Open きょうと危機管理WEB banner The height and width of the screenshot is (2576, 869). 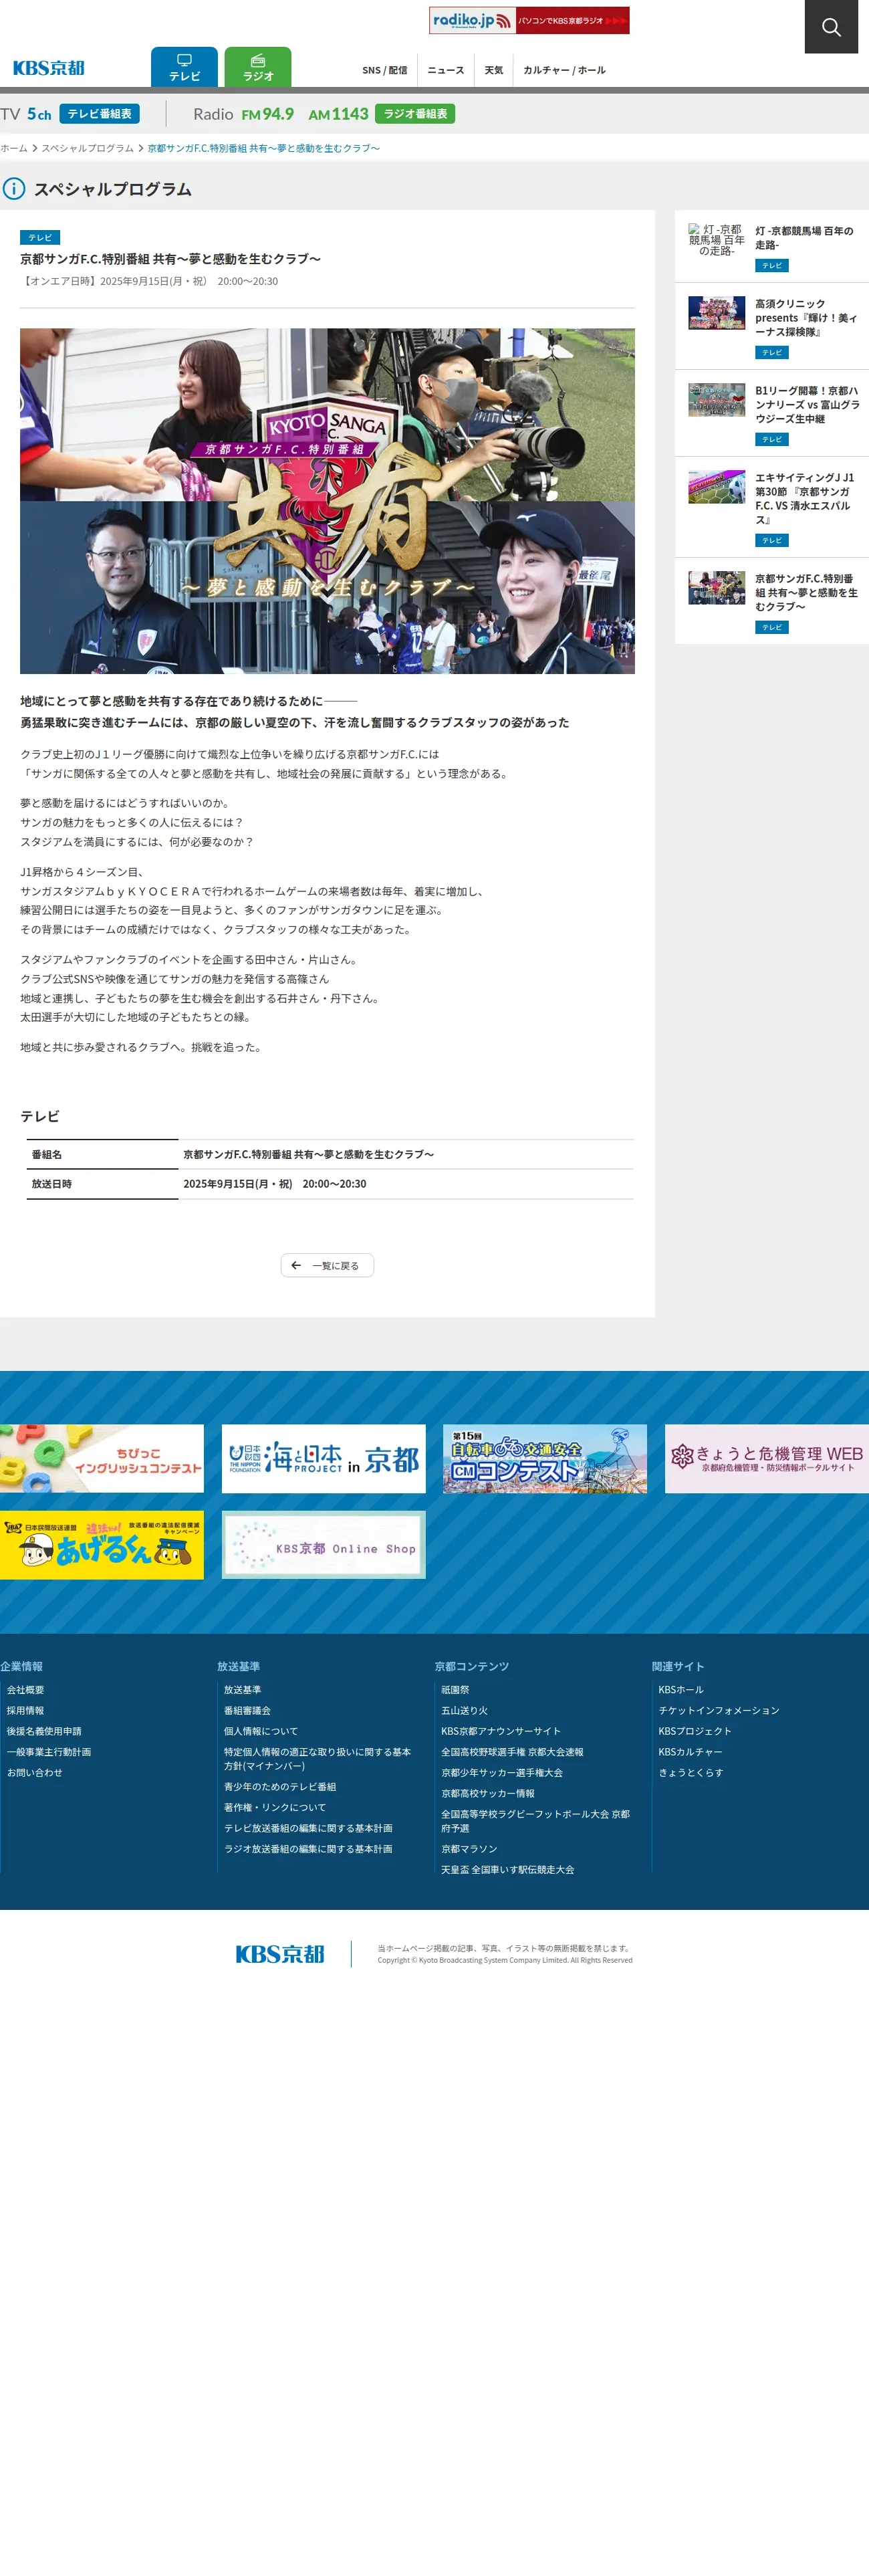(x=767, y=1458)
